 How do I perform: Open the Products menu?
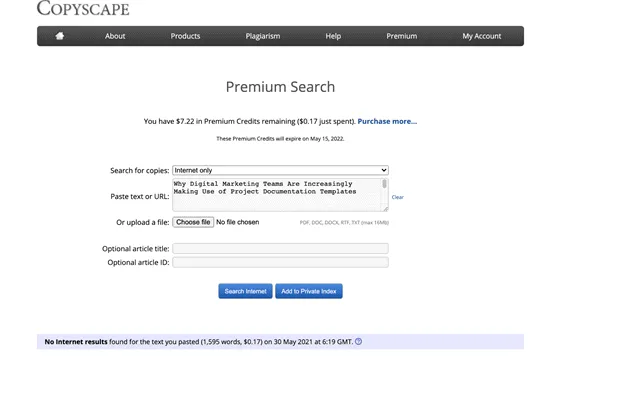tap(185, 36)
